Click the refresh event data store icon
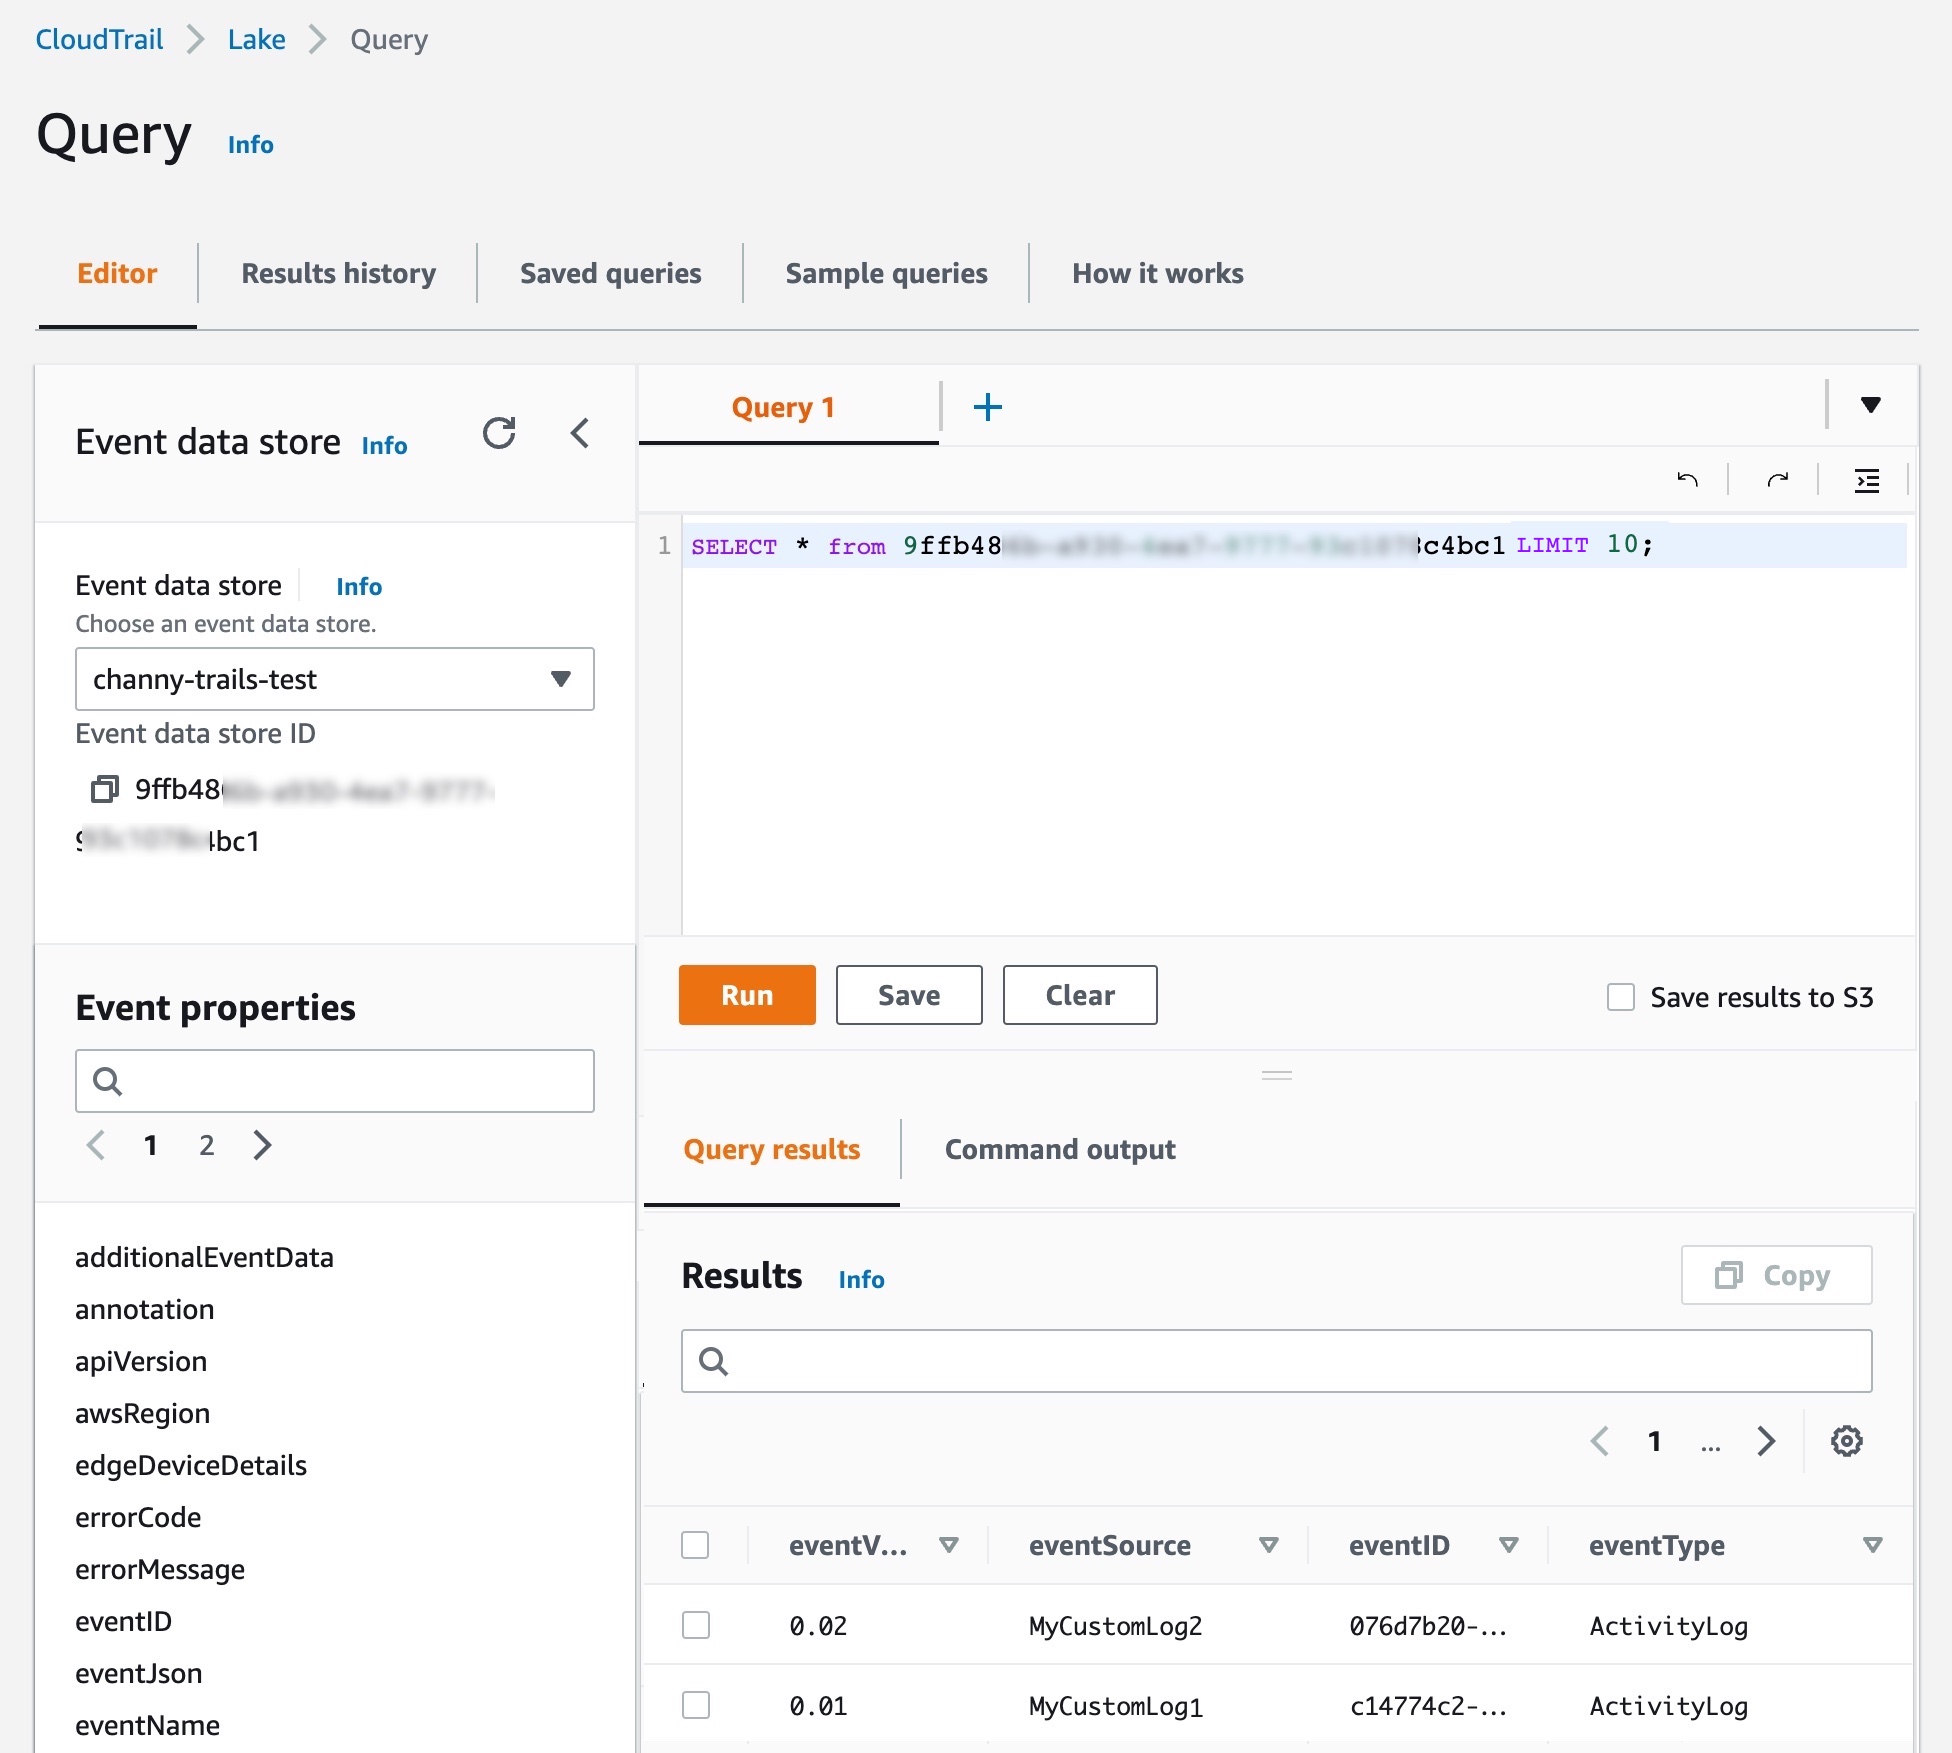 click(x=499, y=431)
